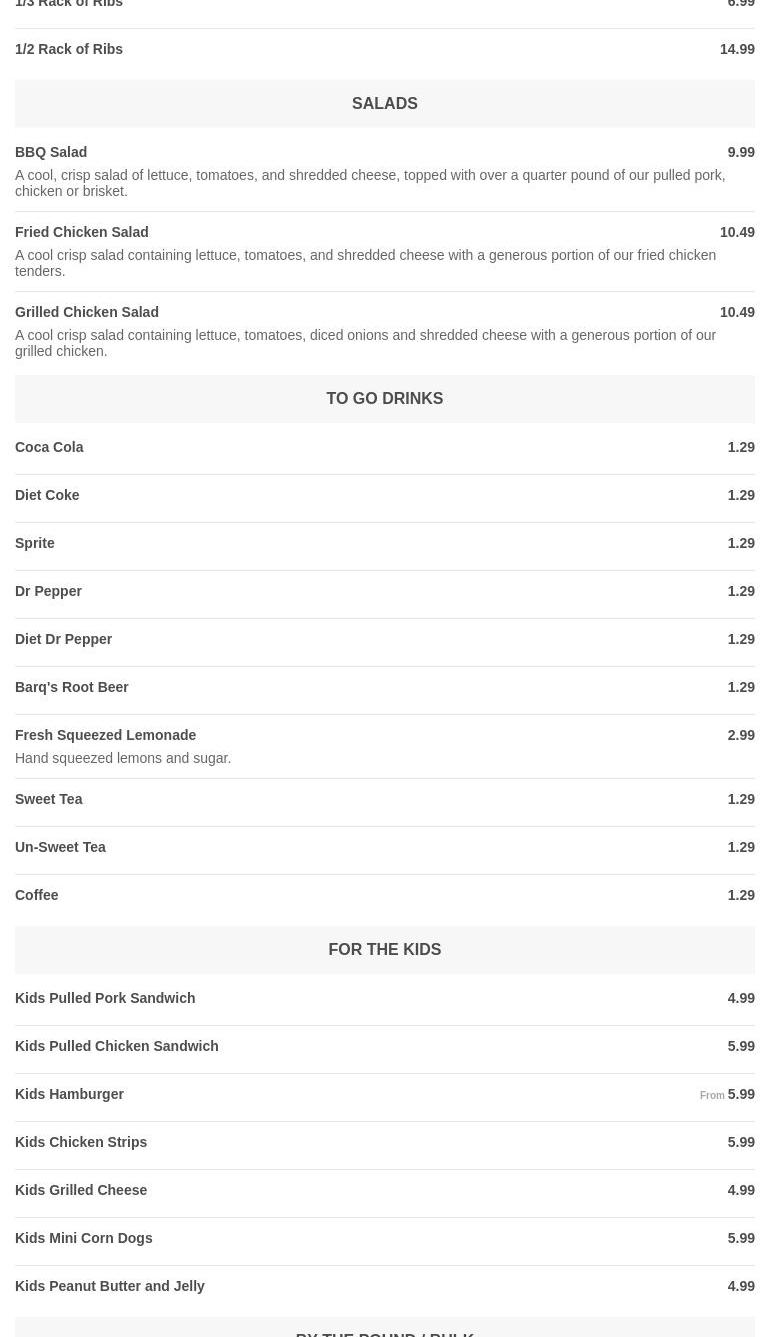The width and height of the screenshot is (770, 1337).
Task: Click the FOR THE KIDS section header
Action: coord(385,949)
